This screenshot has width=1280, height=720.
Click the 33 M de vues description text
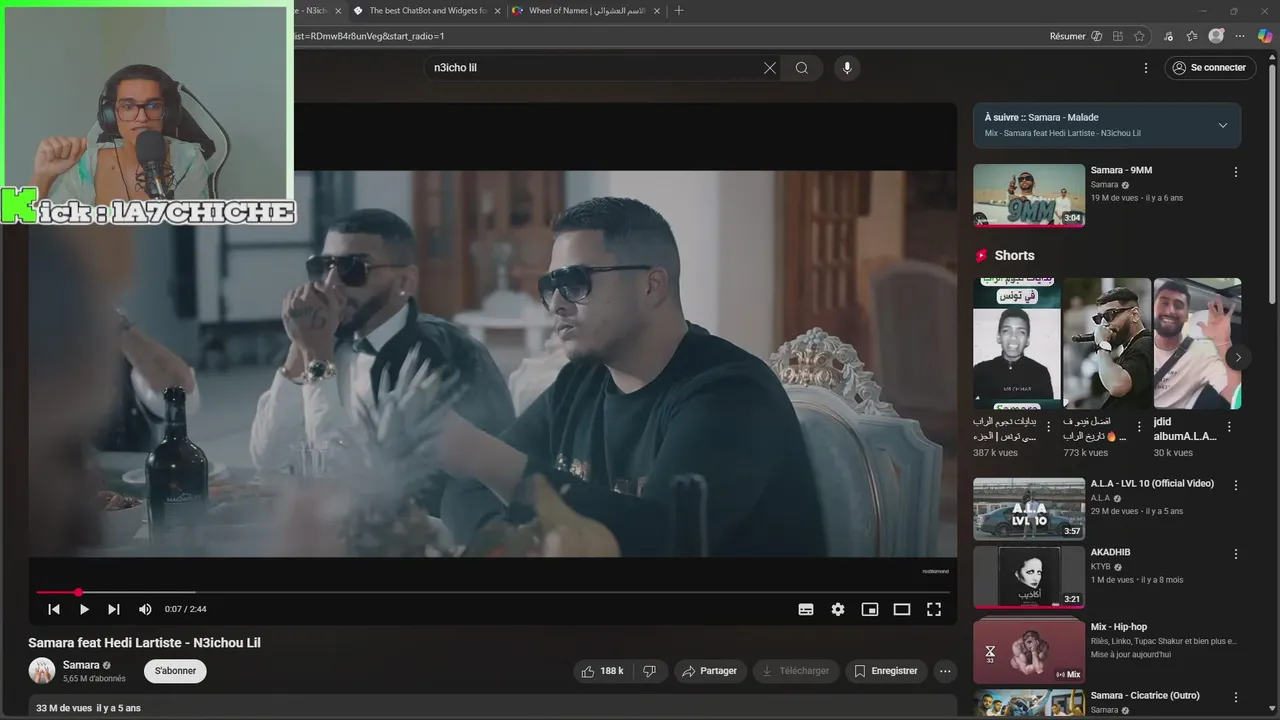[x=88, y=708]
